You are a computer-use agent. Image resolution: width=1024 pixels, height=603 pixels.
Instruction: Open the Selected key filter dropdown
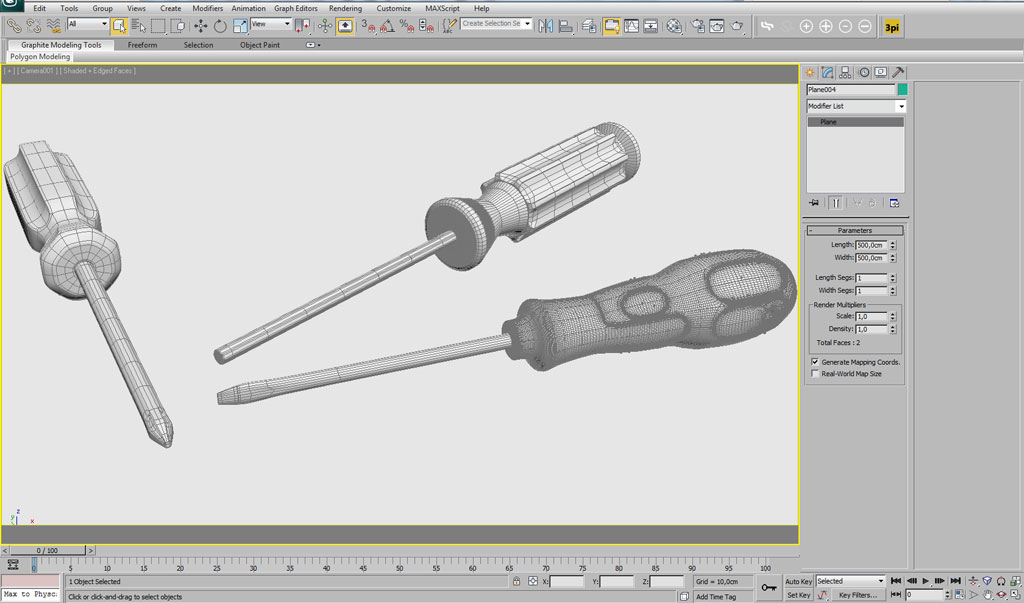click(x=850, y=581)
